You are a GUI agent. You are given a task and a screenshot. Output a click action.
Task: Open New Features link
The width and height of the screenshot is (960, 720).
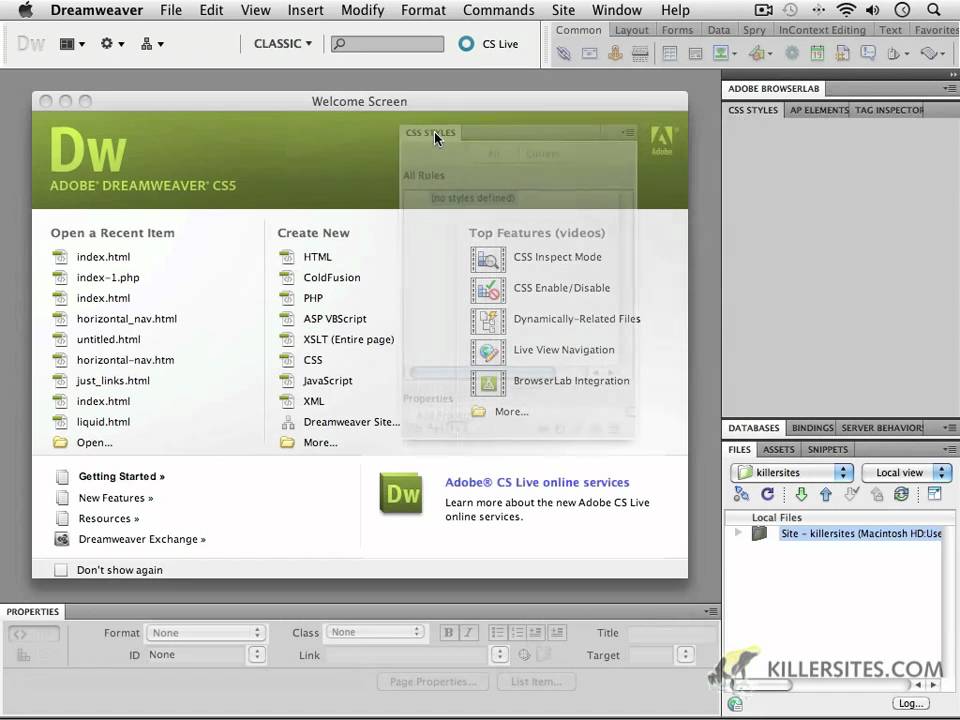pyautogui.click(x=116, y=498)
